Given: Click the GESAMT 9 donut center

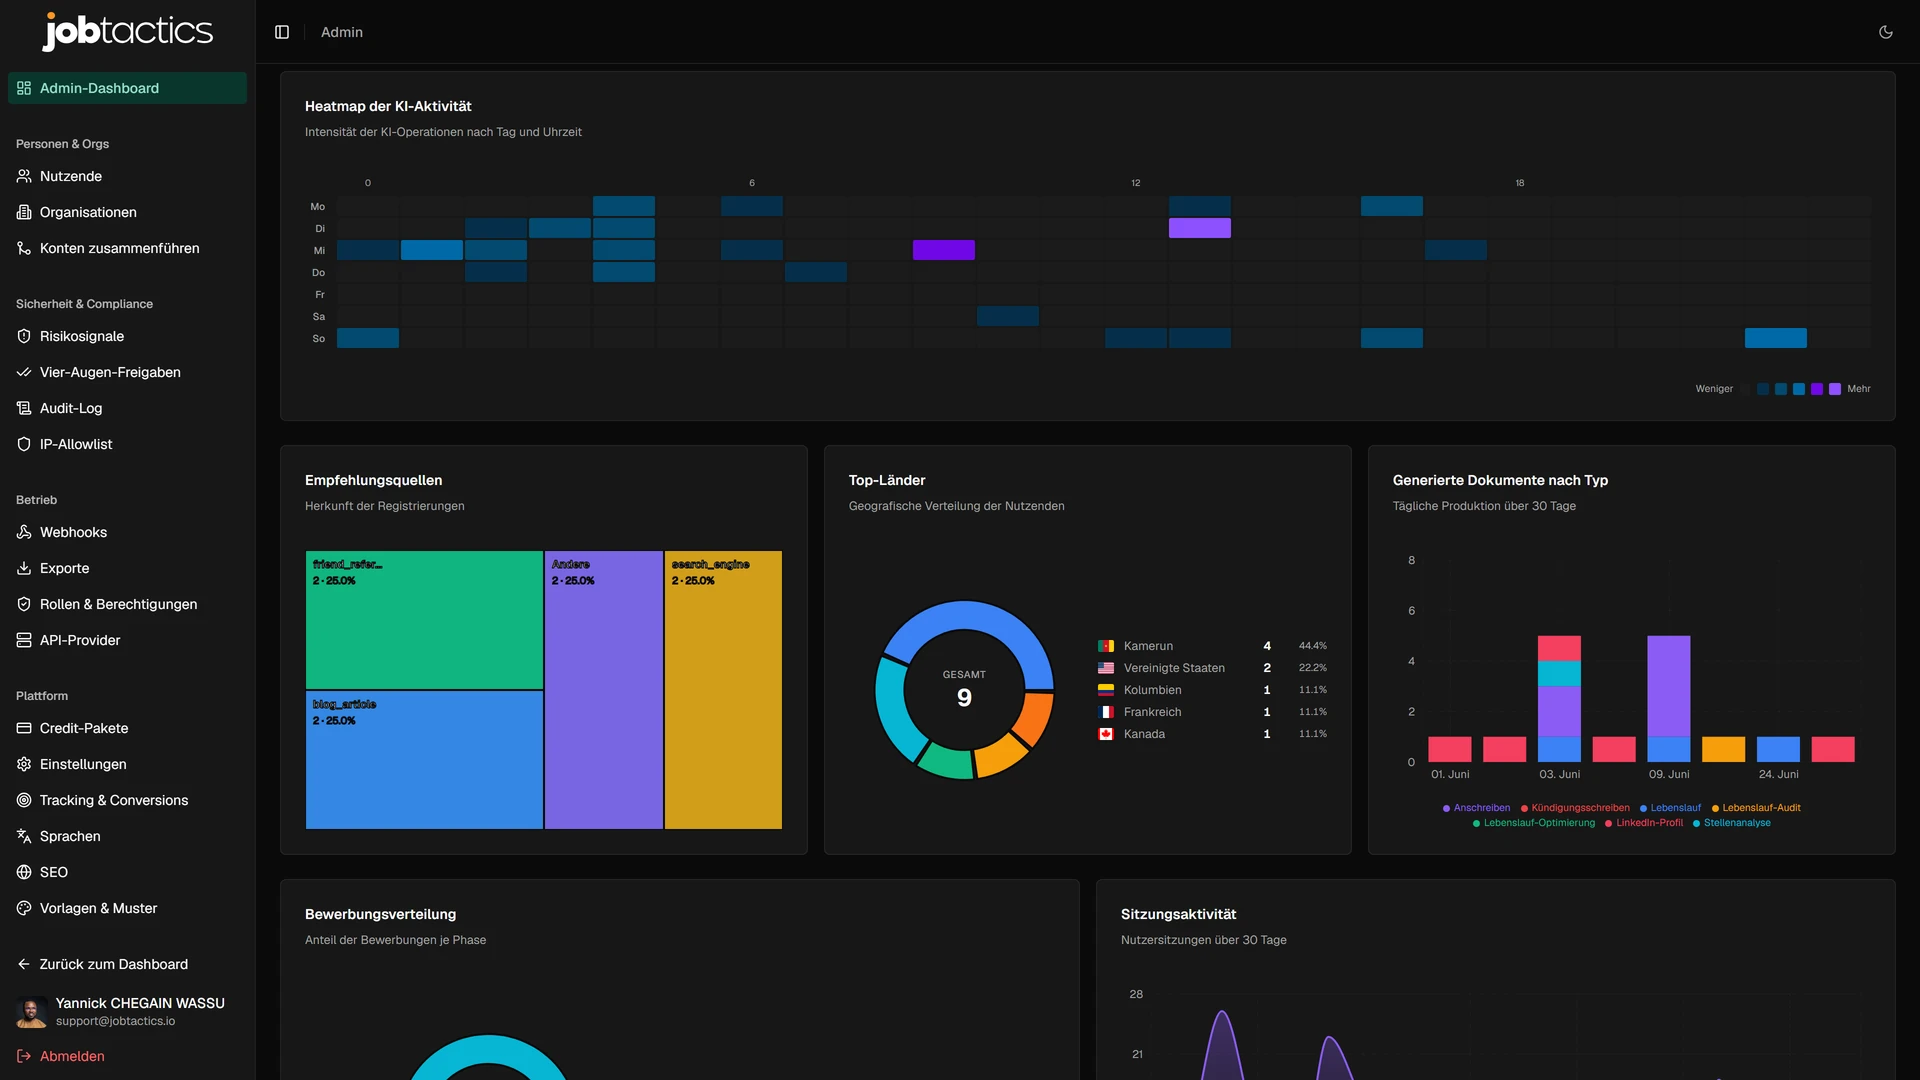Looking at the screenshot, I should (x=964, y=689).
